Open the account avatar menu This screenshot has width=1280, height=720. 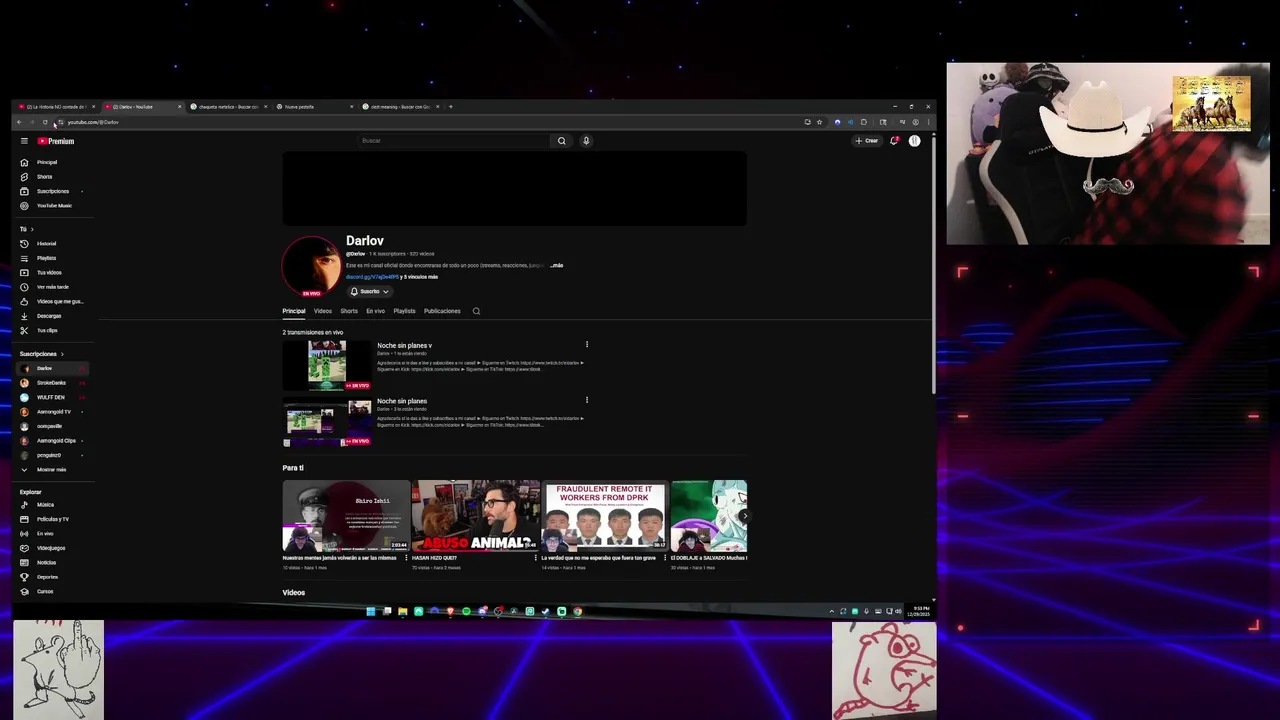click(914, 141)
